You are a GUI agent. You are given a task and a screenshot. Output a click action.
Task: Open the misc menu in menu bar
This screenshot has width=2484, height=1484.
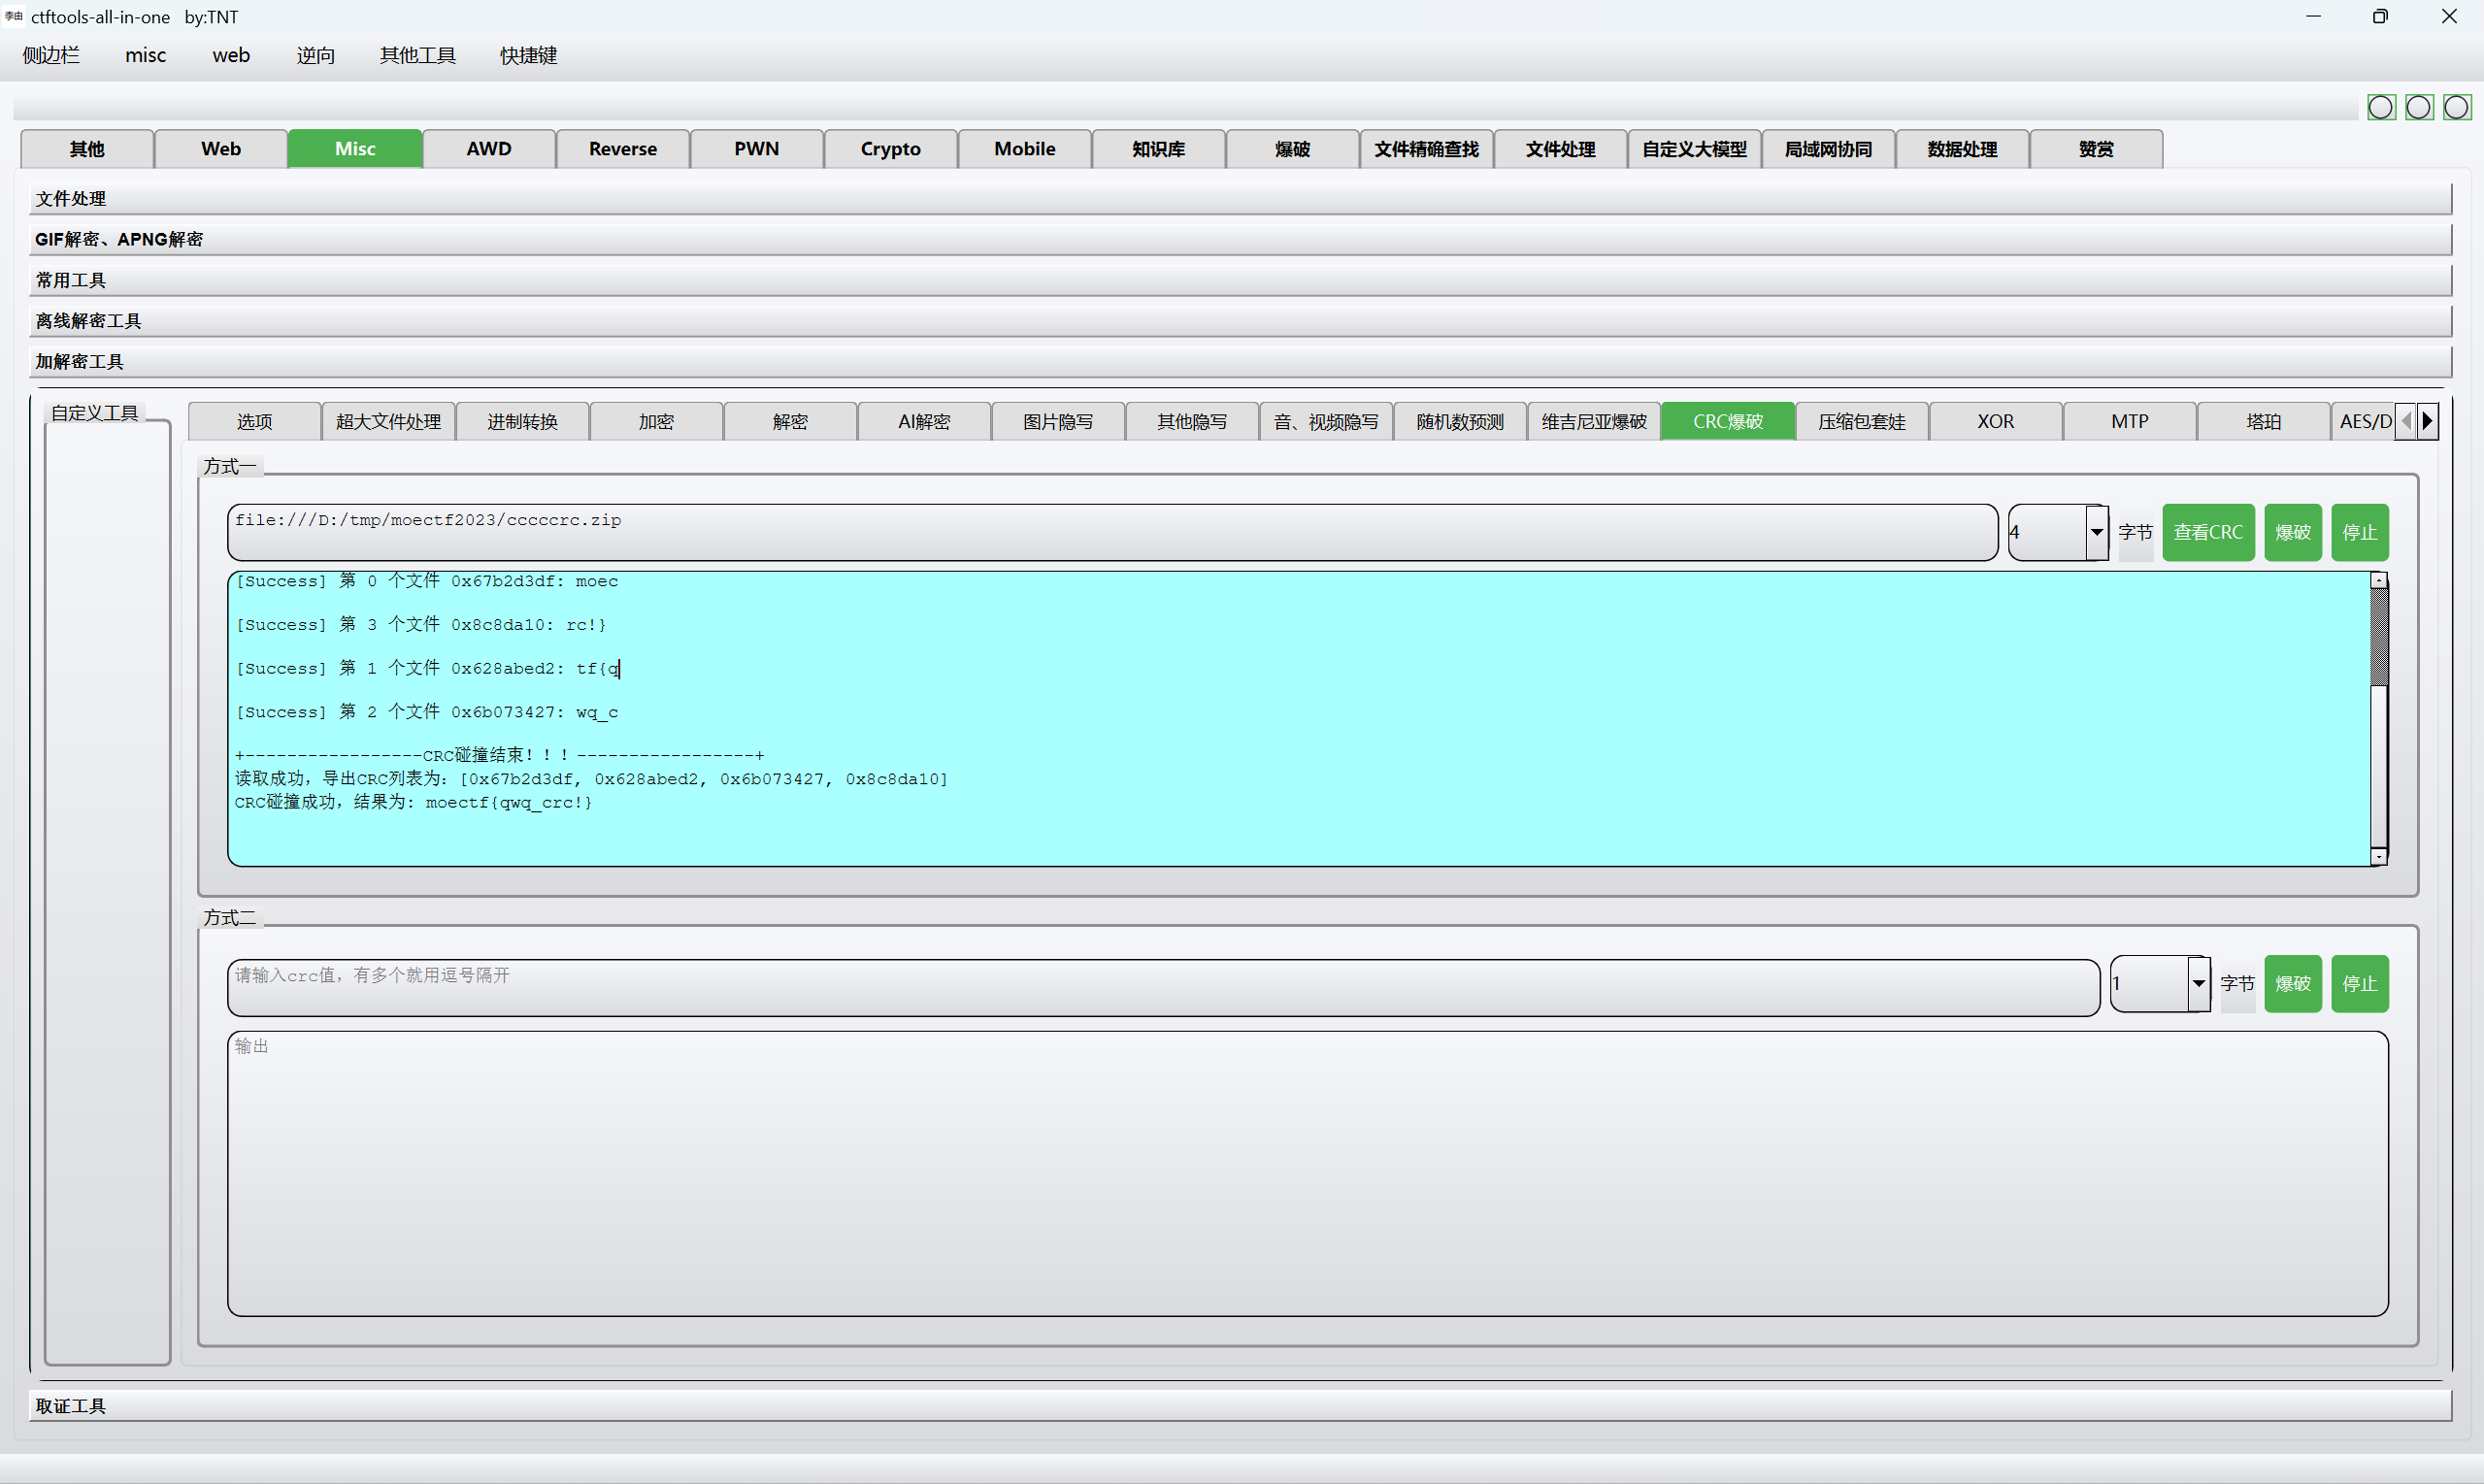[145, 55]
